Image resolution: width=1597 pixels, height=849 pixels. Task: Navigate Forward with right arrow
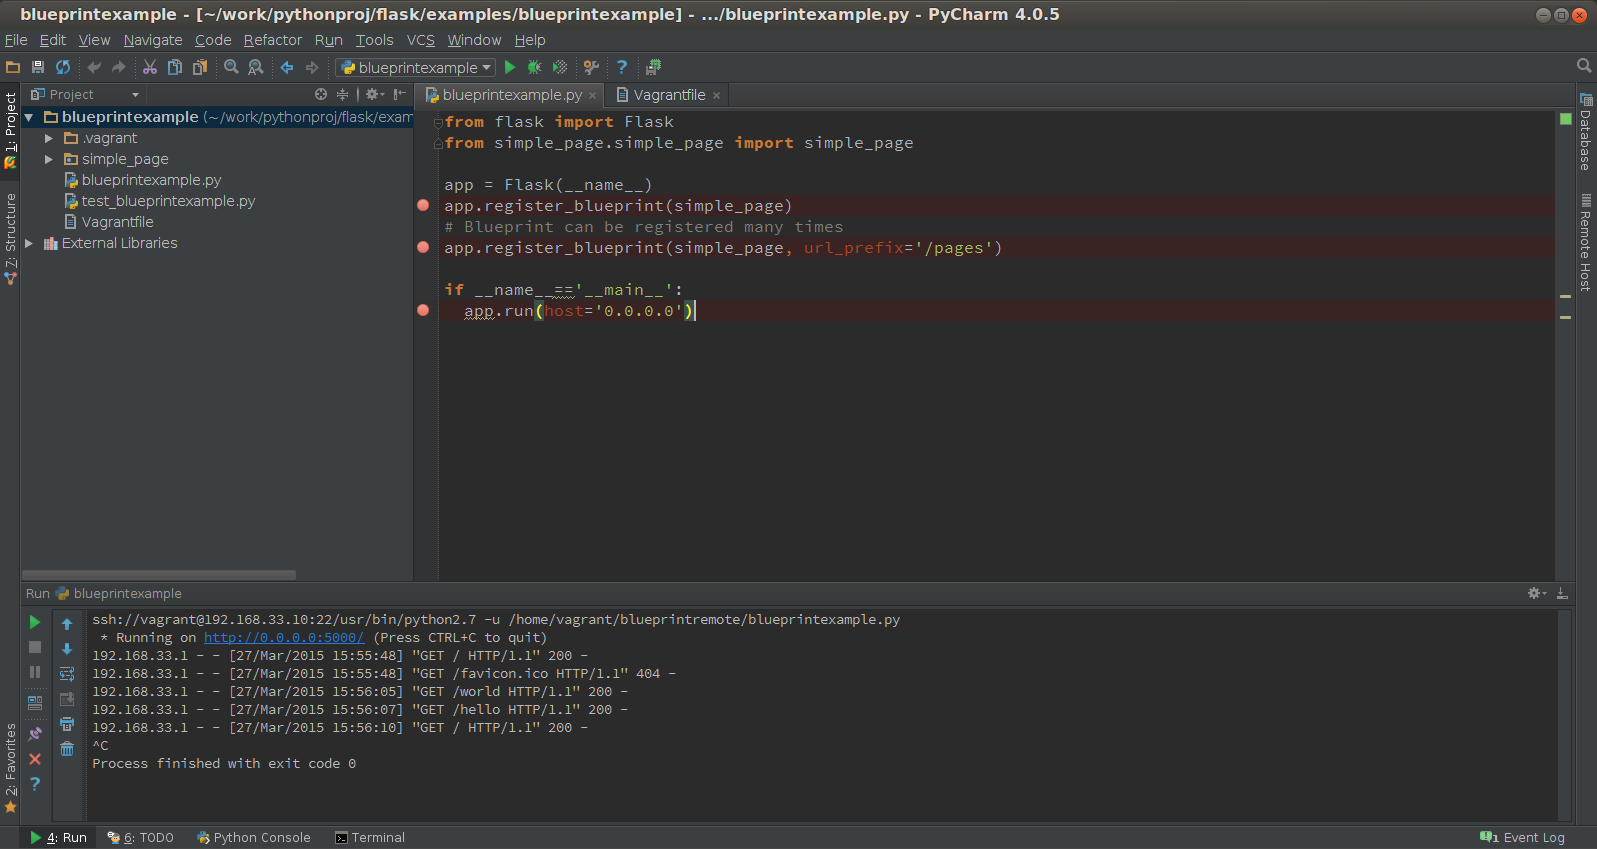(312, 67)
